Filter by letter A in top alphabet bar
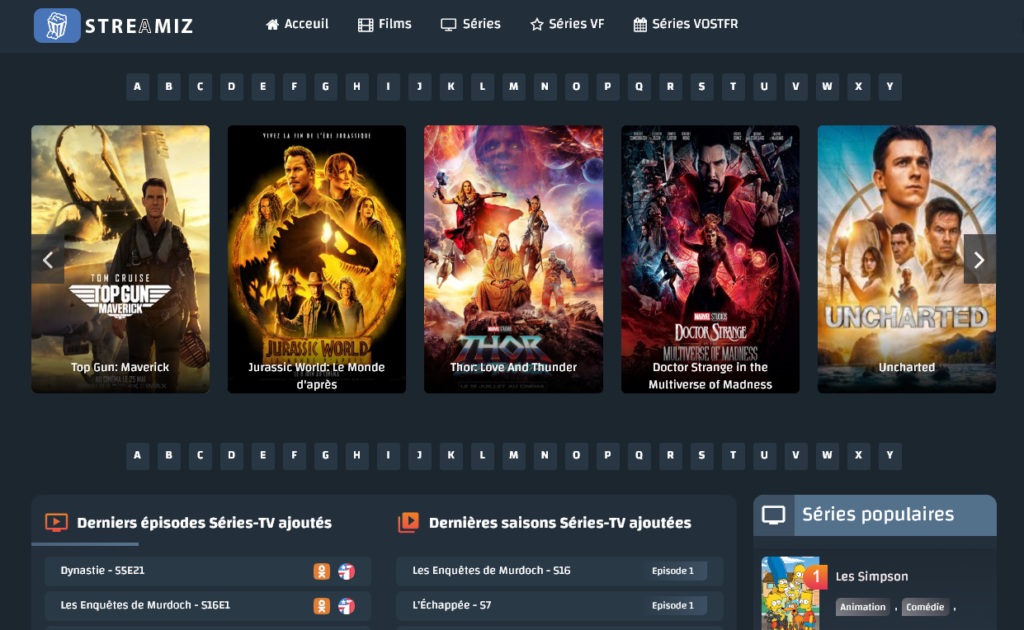Screen dimensions: 1024x630 click(x=137, y=87)
